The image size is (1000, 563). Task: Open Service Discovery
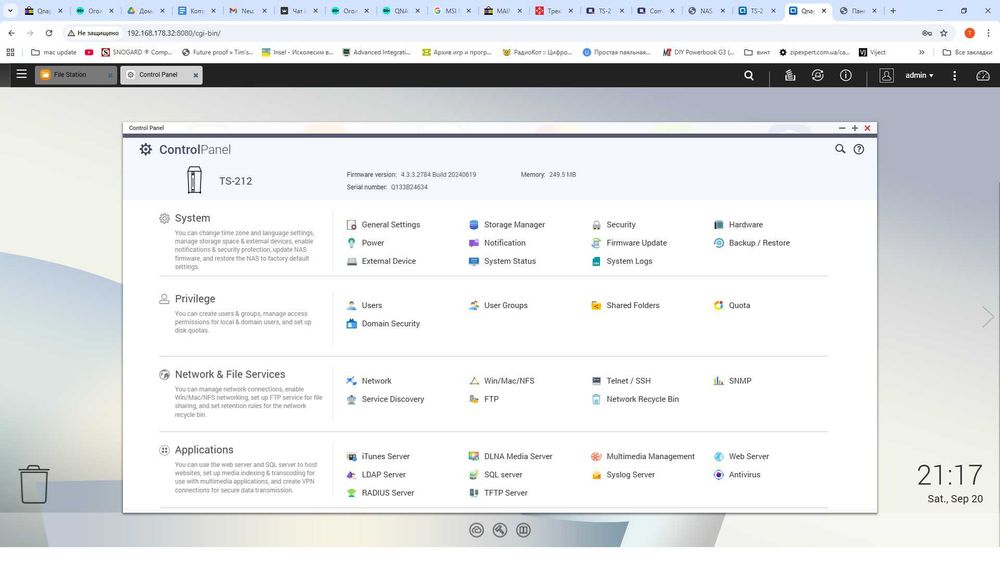click(385, 399)
